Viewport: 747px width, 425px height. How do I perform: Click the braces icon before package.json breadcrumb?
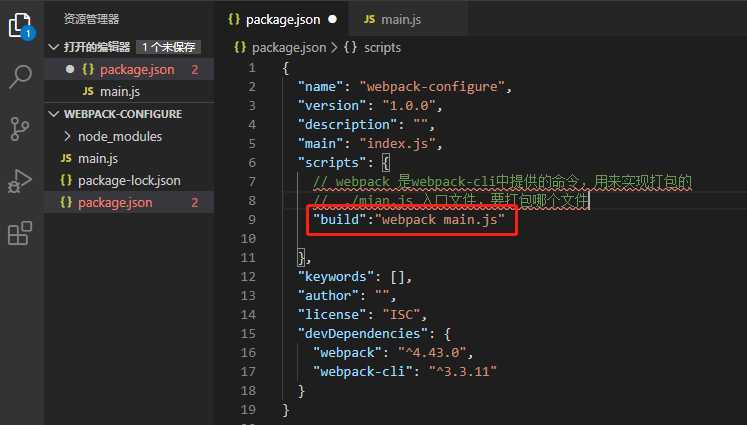tap(240, 47)
